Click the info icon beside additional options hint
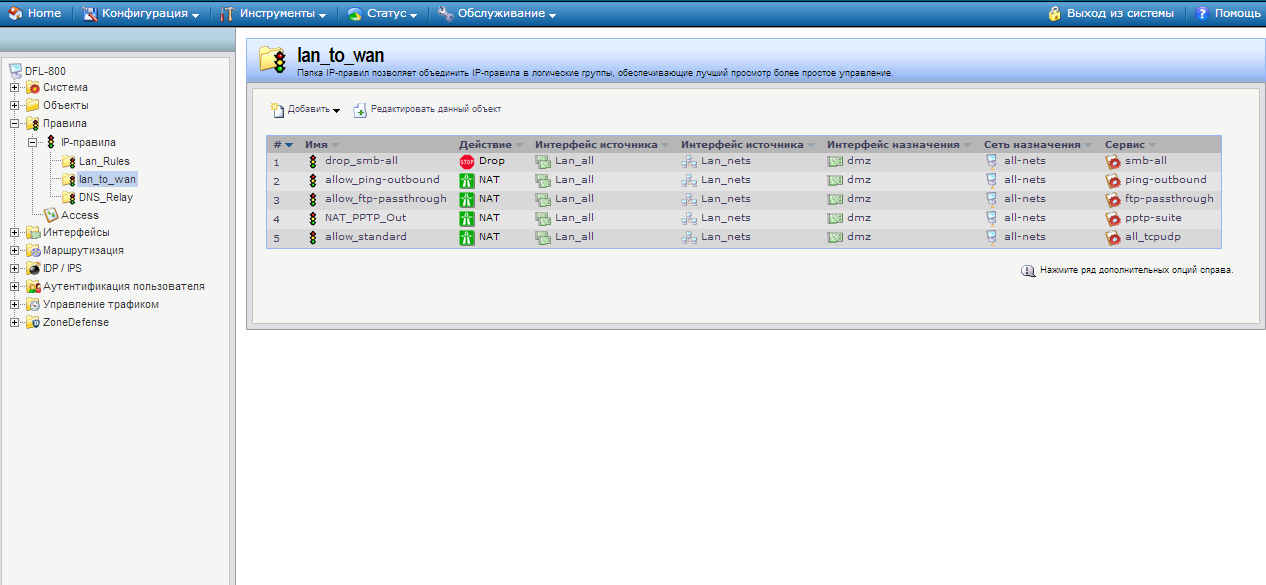 1027,271
